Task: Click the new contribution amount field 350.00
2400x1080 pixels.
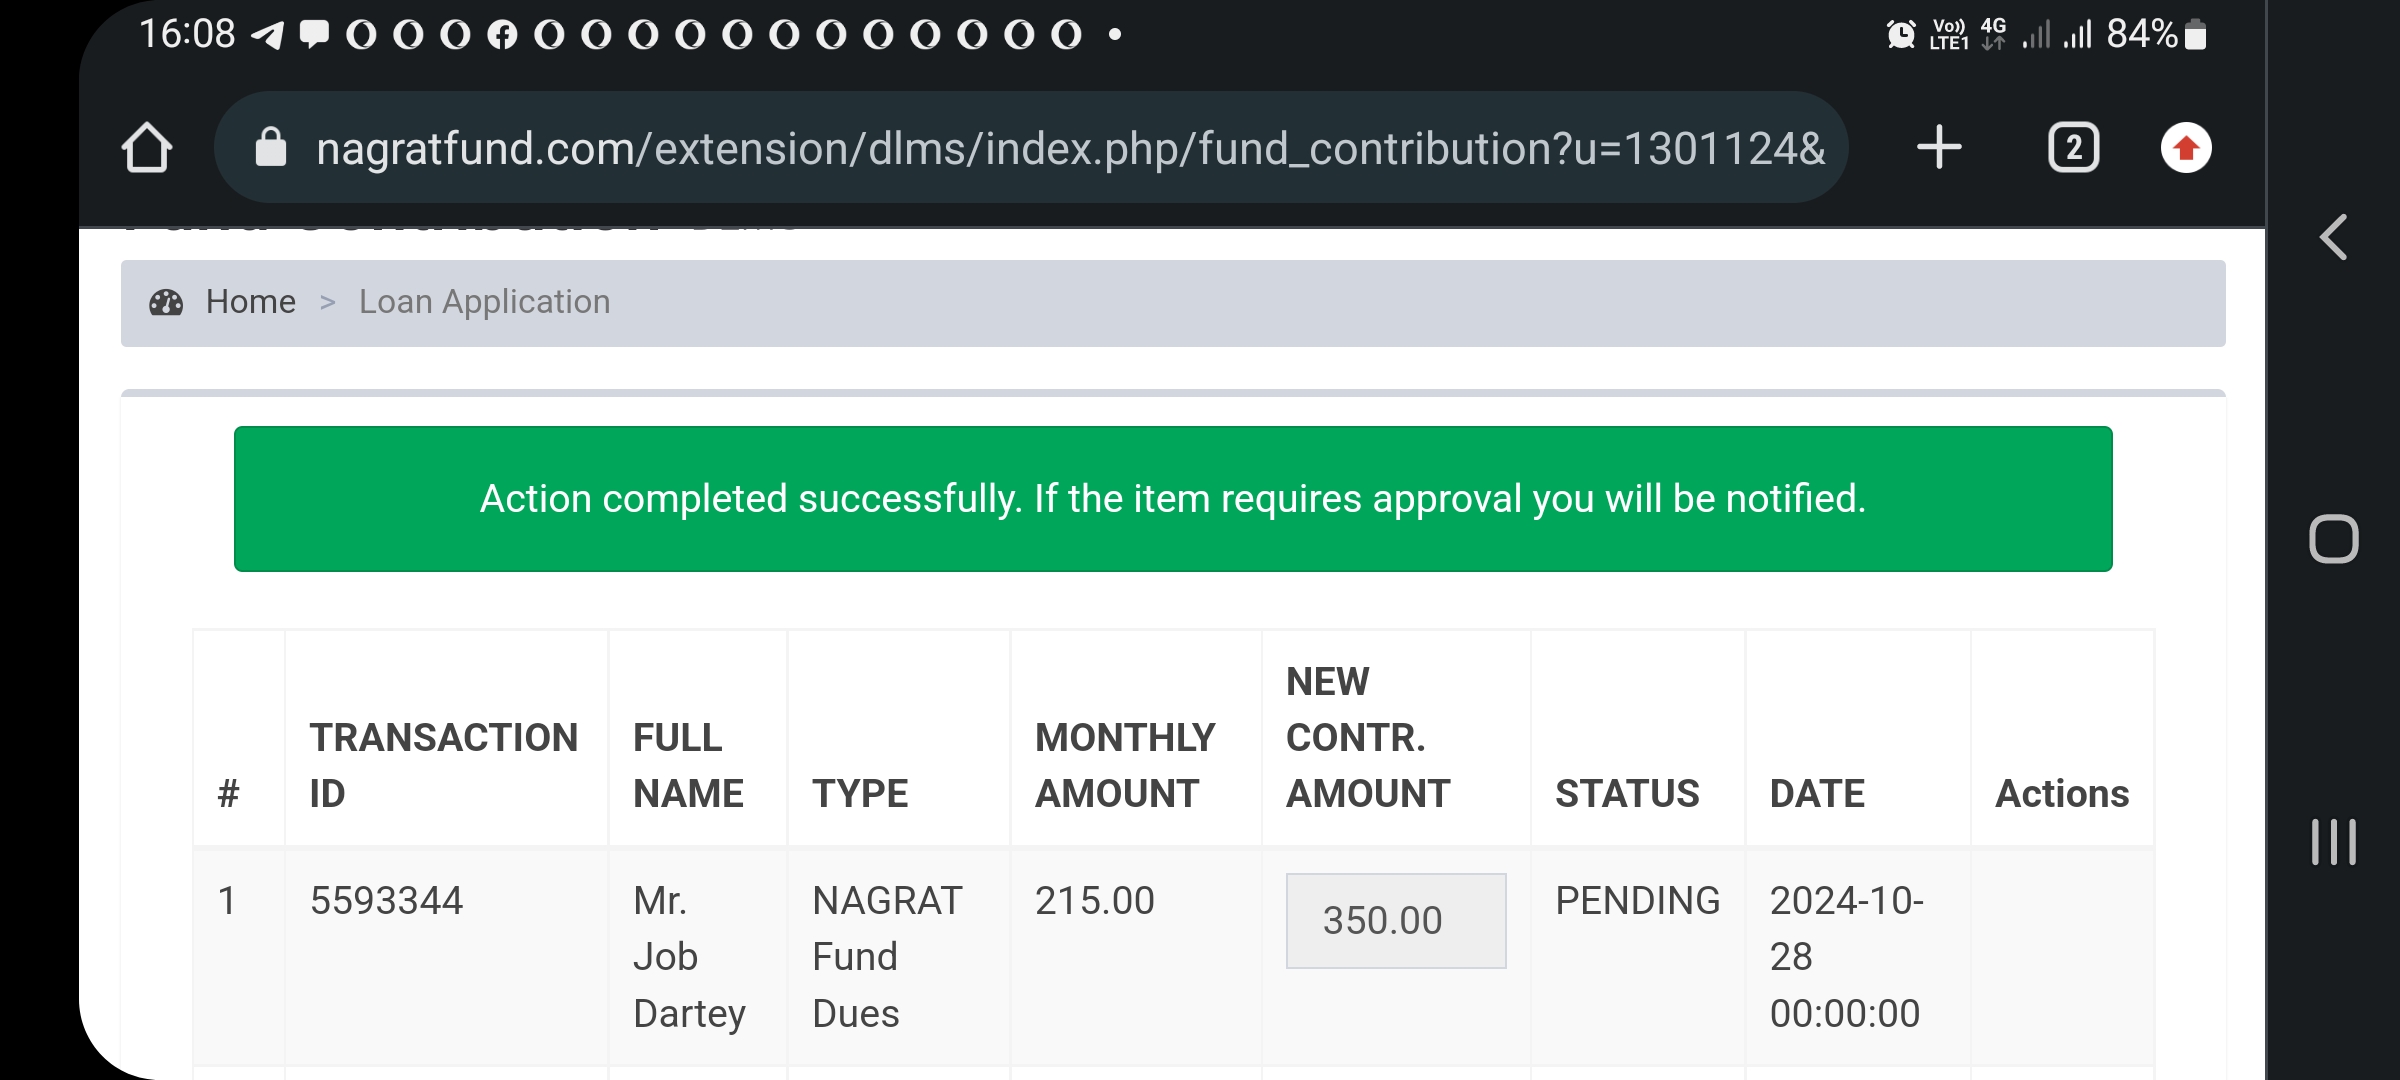Action: [1395, 920]
